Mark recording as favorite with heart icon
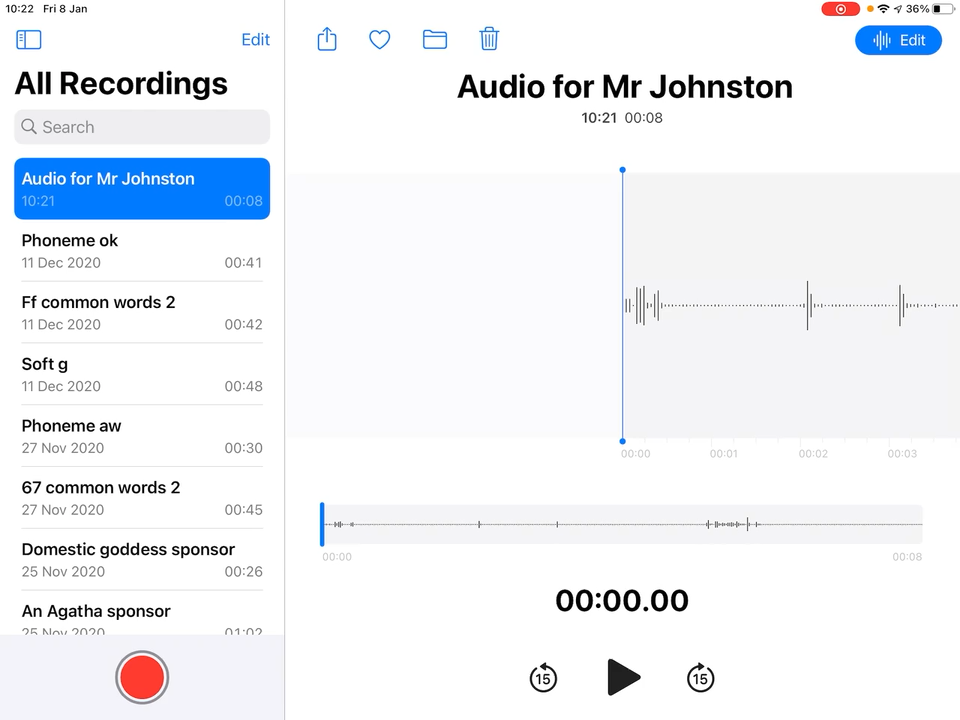960x720 pixels. (380, 40)
